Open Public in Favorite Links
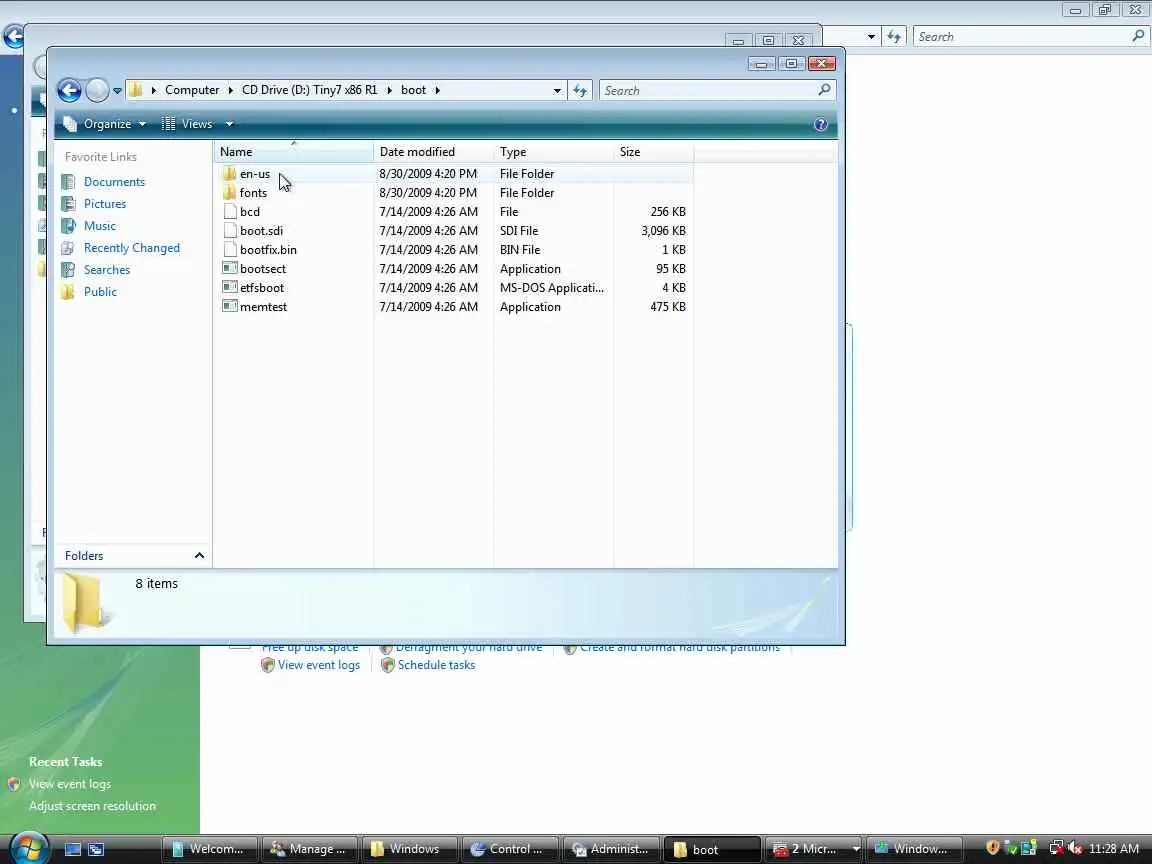Viewport: 1152px width, 864px height. [100, 292]
